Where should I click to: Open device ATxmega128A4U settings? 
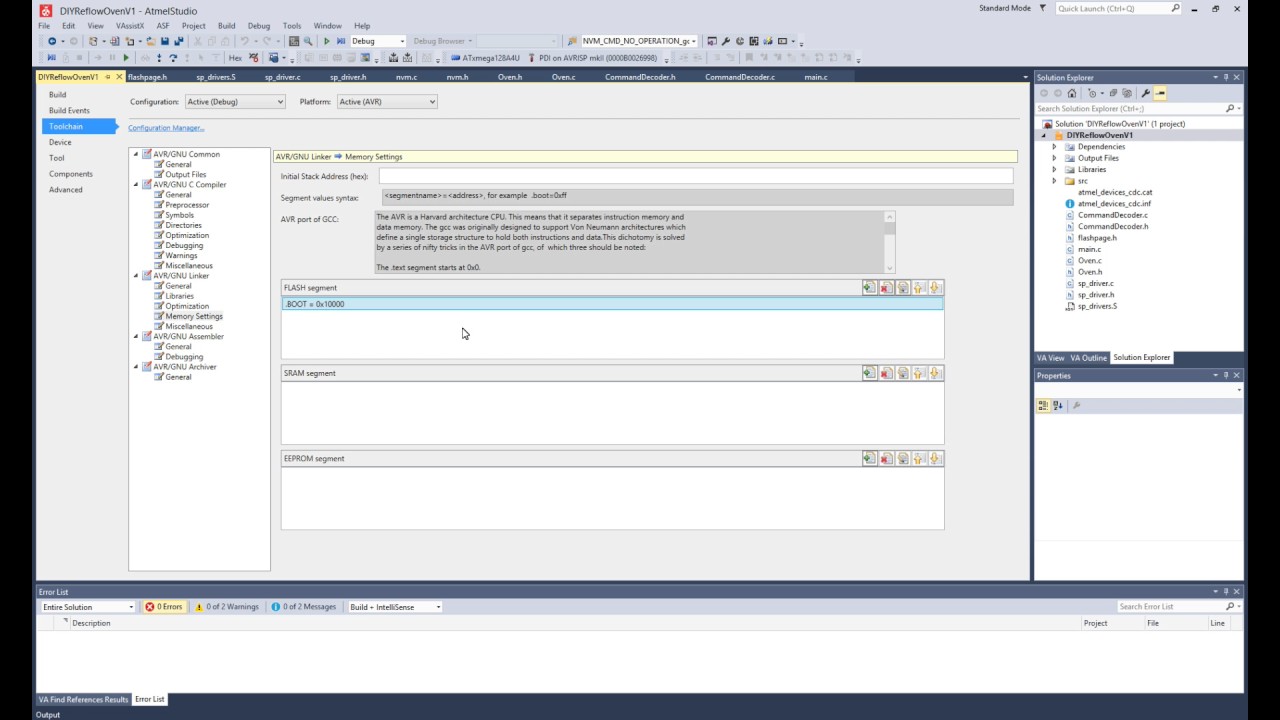click(485, 58)
